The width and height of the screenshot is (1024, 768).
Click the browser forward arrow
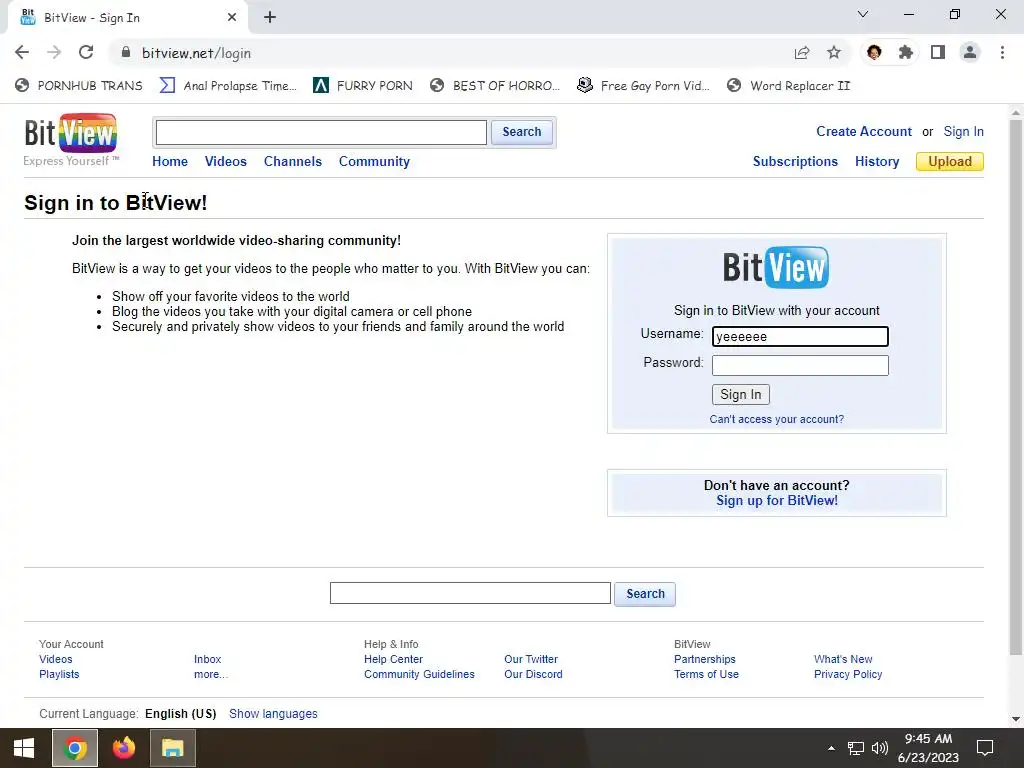pyautogui.click(x=54, y=52)
